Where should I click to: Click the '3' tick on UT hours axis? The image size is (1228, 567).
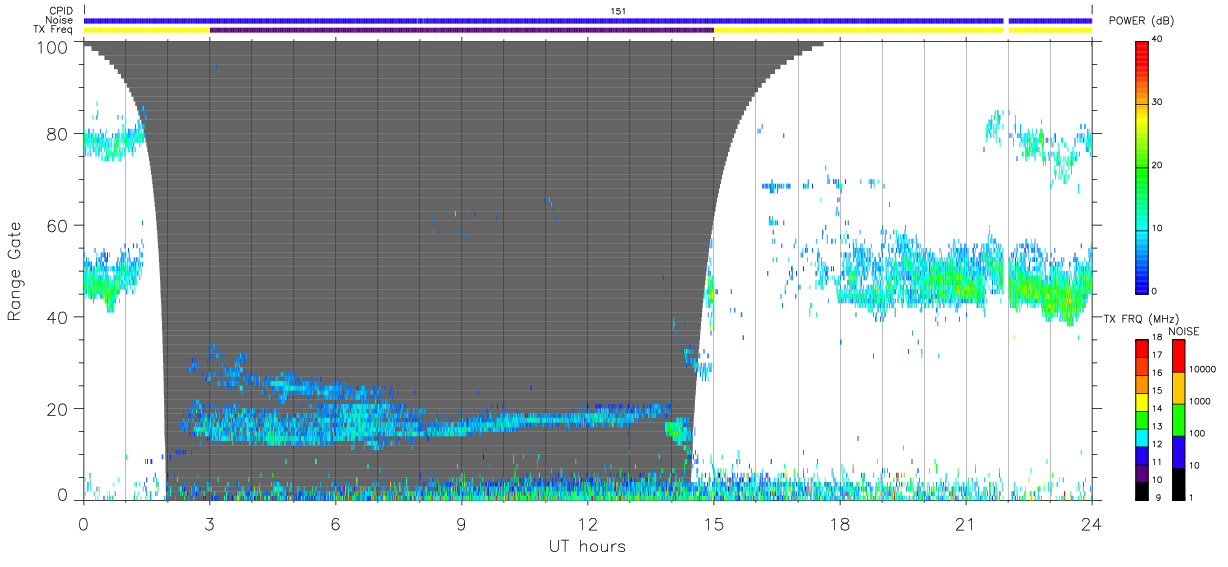coord(210,523)
